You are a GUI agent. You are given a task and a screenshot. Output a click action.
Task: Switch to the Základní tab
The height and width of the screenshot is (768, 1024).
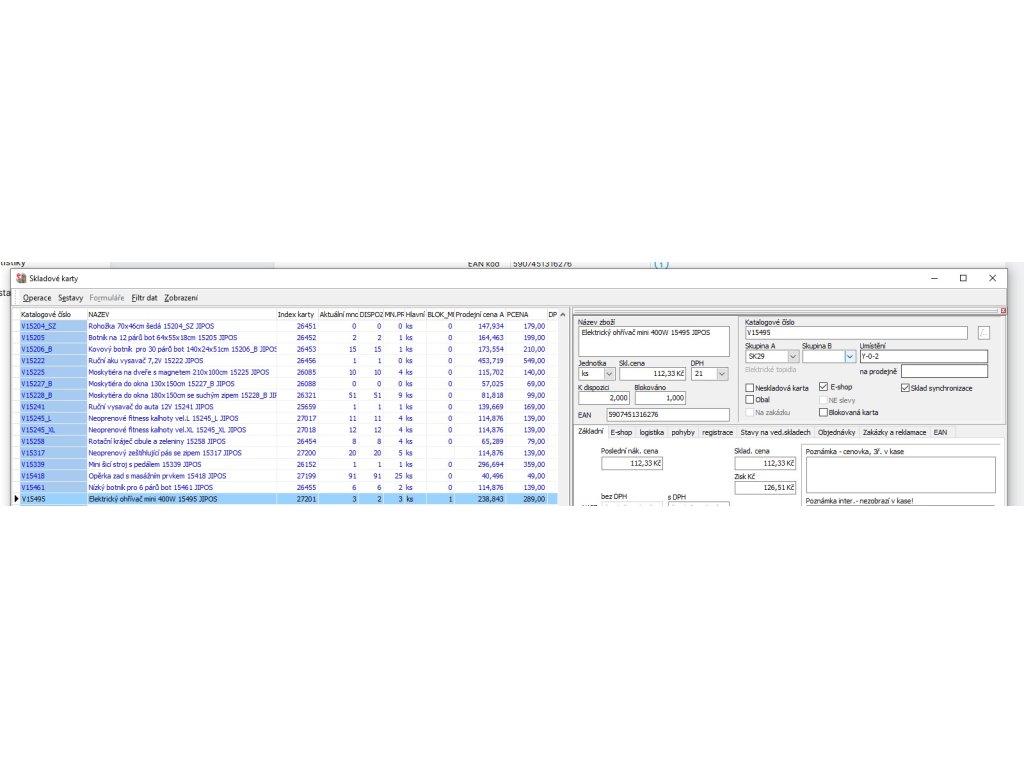(590, 432)
